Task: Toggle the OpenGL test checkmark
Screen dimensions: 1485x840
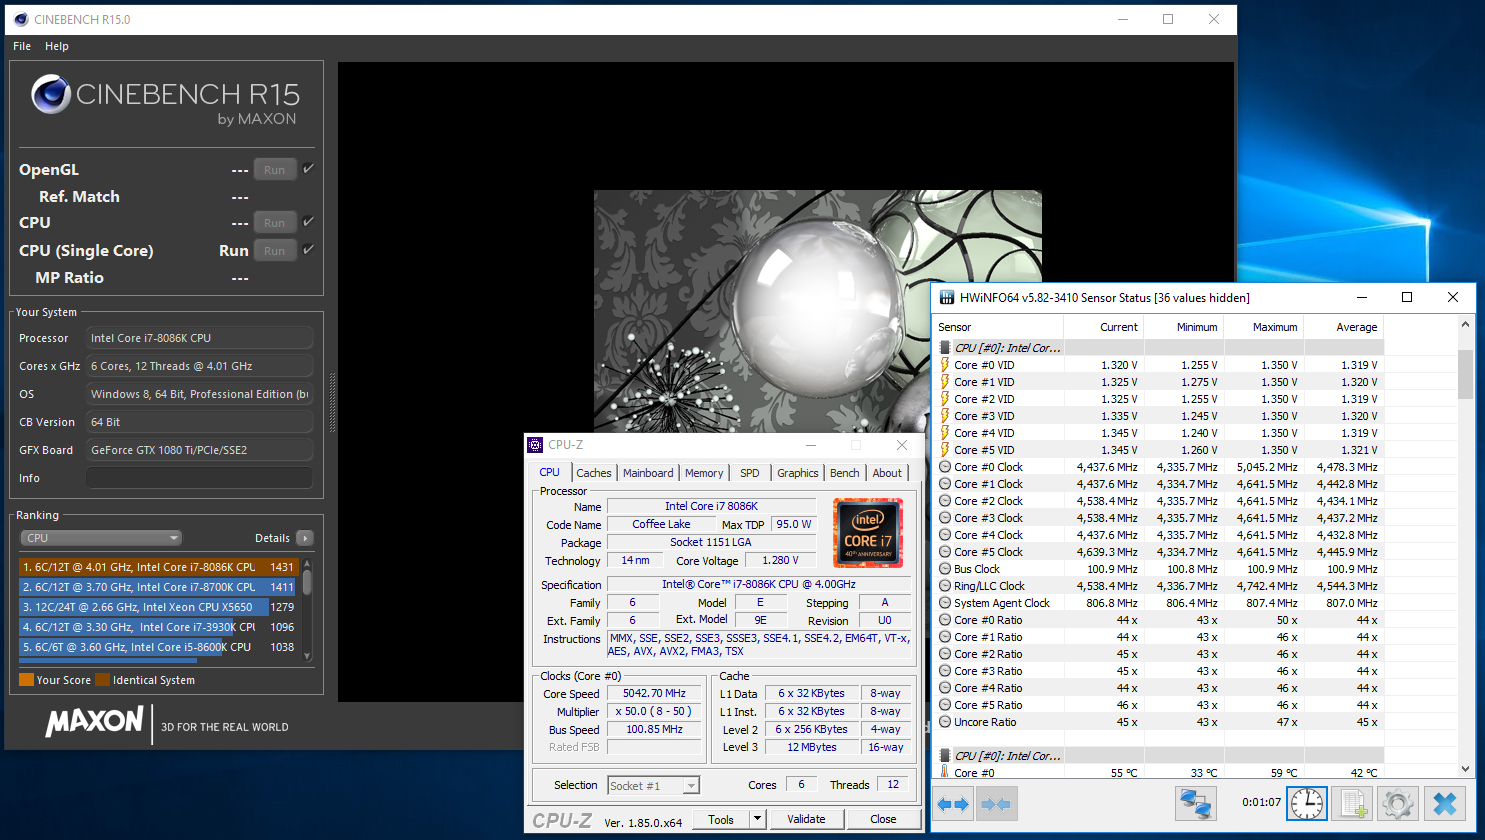Action: point(308,169)
